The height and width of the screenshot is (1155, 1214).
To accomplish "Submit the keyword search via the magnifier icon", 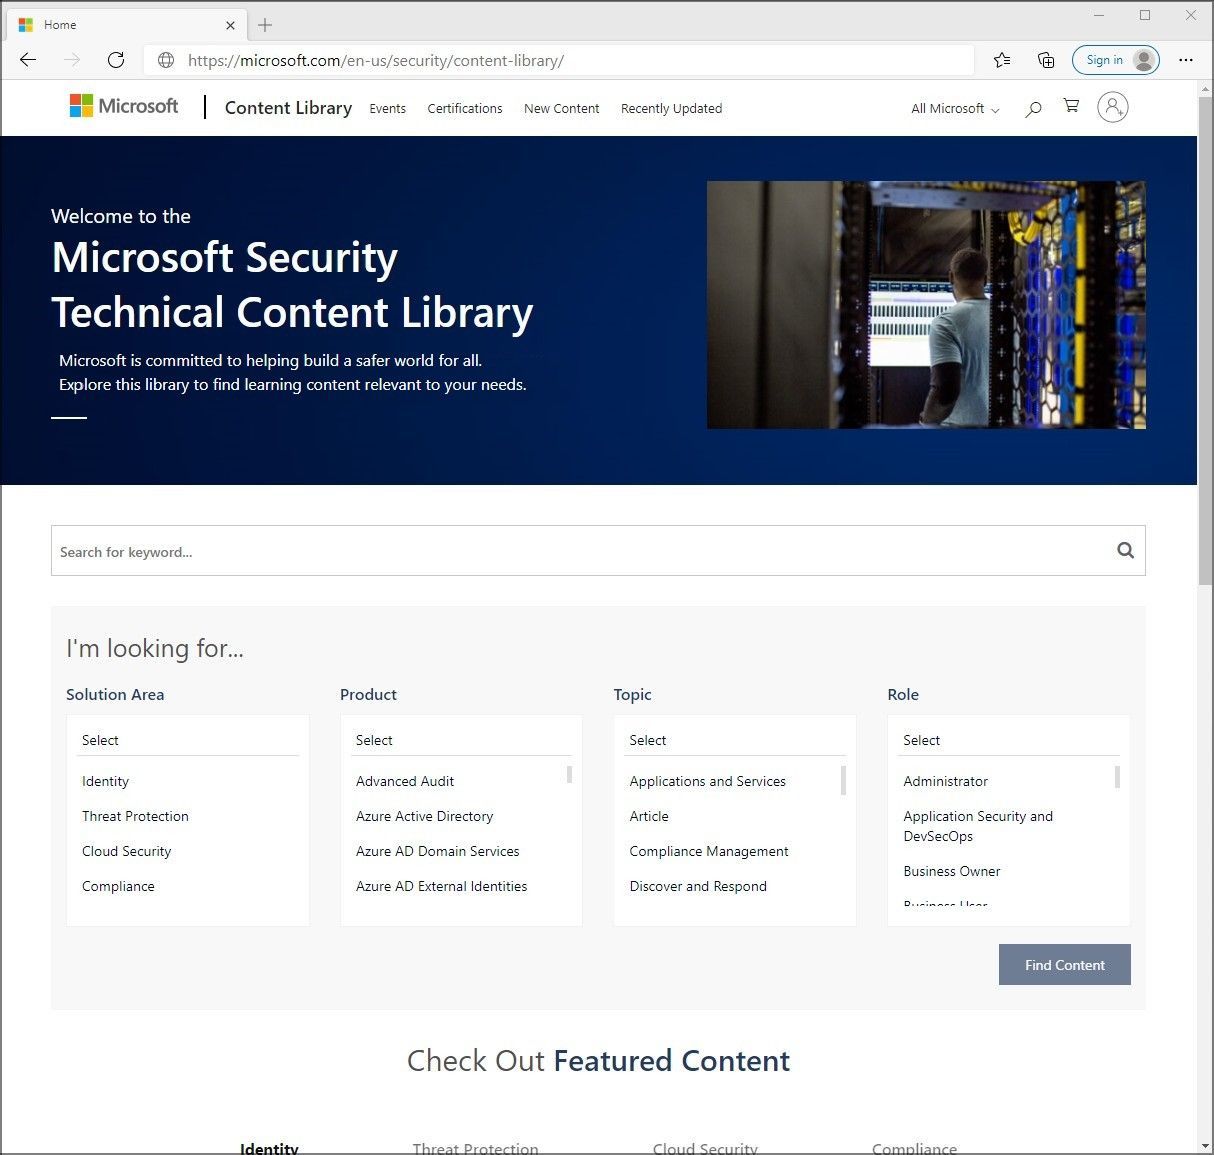I will click(x=1125, y=550).
